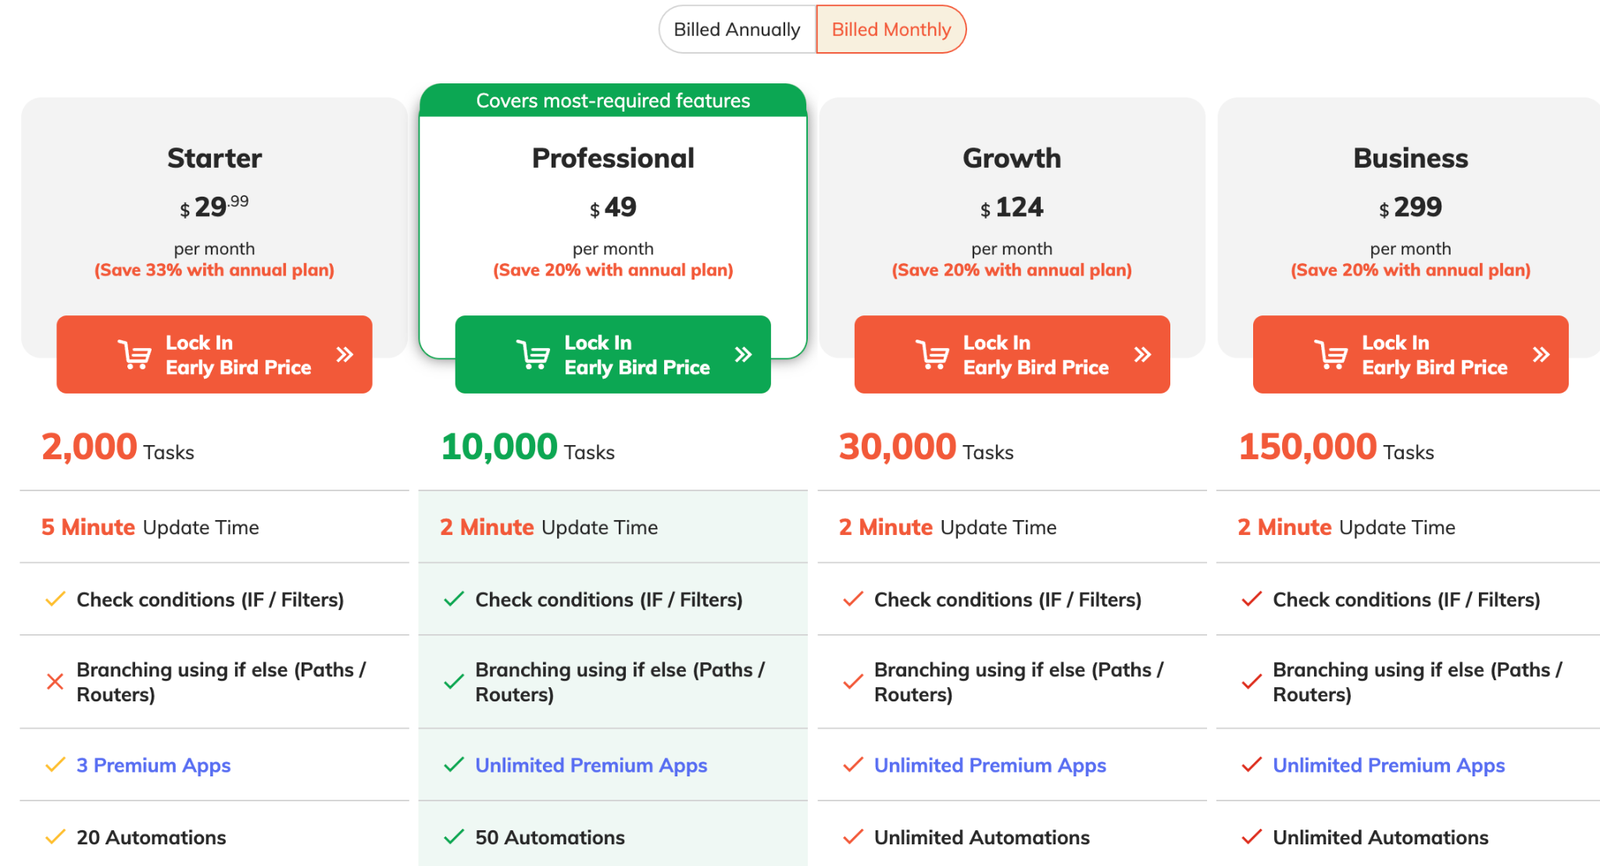Click red X next to Starter Branching feature

pos(55,682)
